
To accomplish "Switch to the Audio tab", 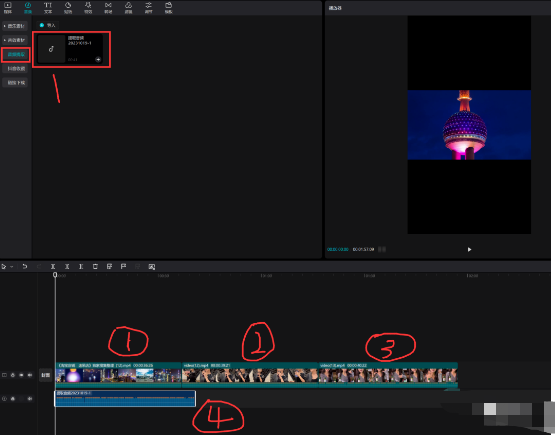I will point(28,7).
